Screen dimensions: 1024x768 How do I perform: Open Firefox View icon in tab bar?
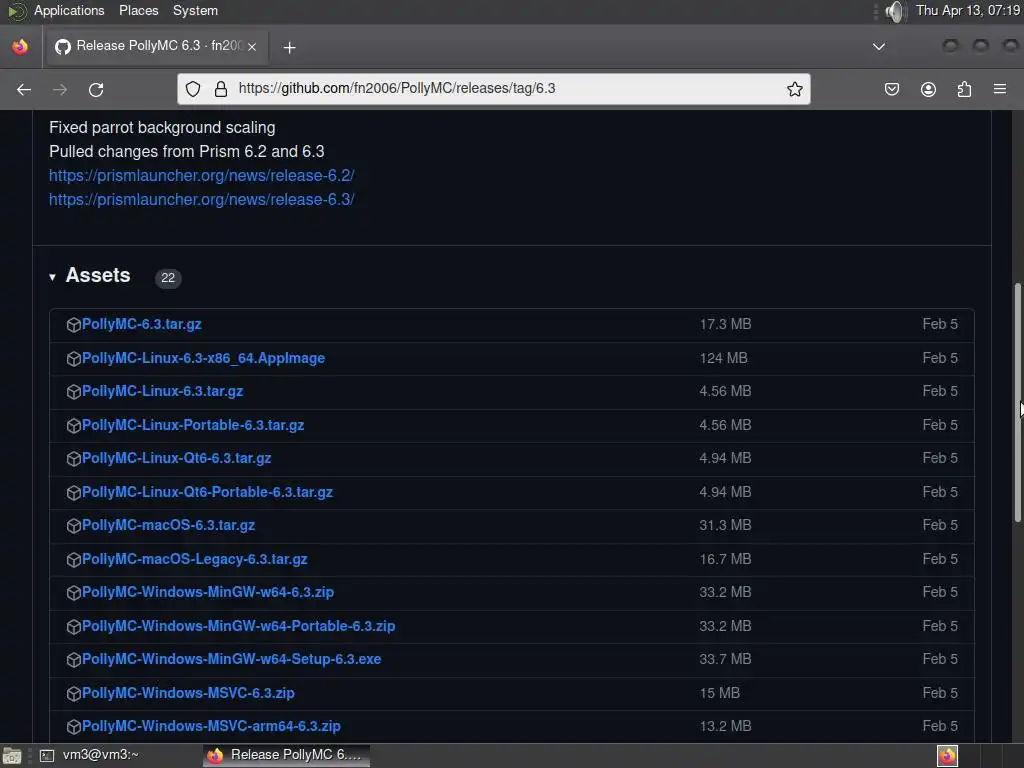(x=20, y=46)
